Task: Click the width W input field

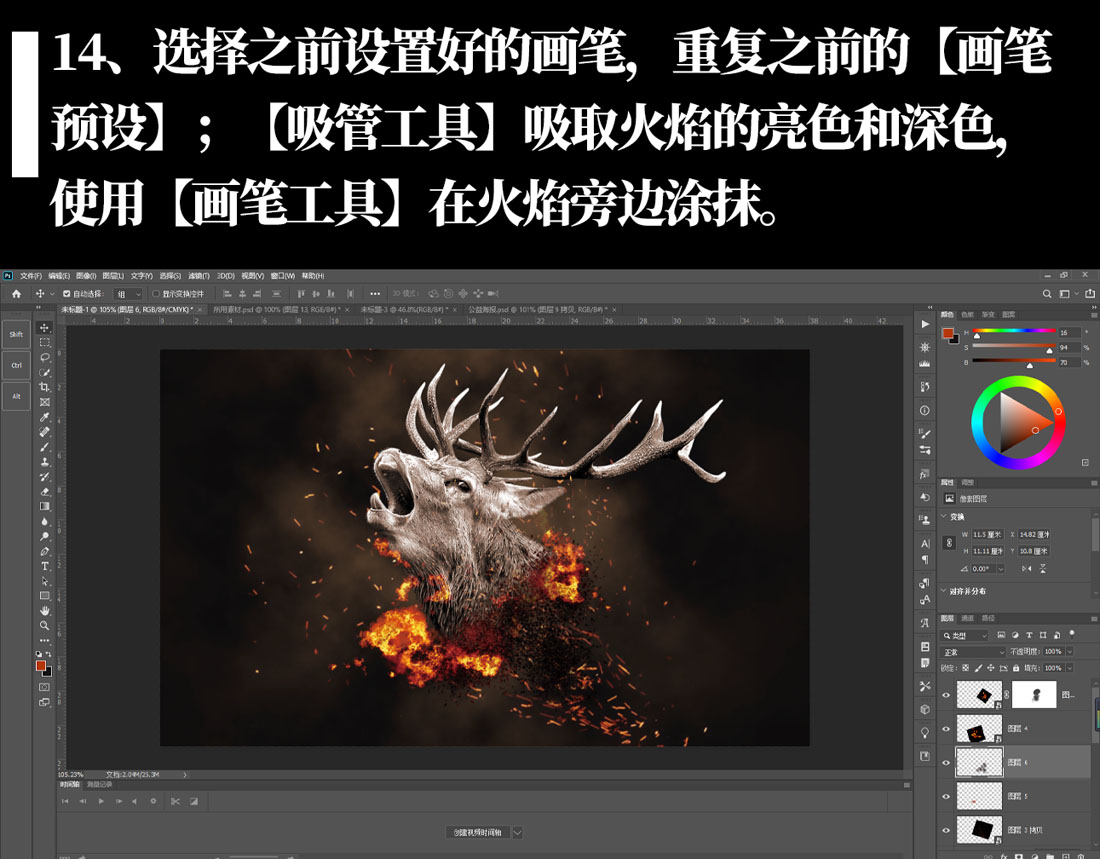Action: click(x=987, y=534)
